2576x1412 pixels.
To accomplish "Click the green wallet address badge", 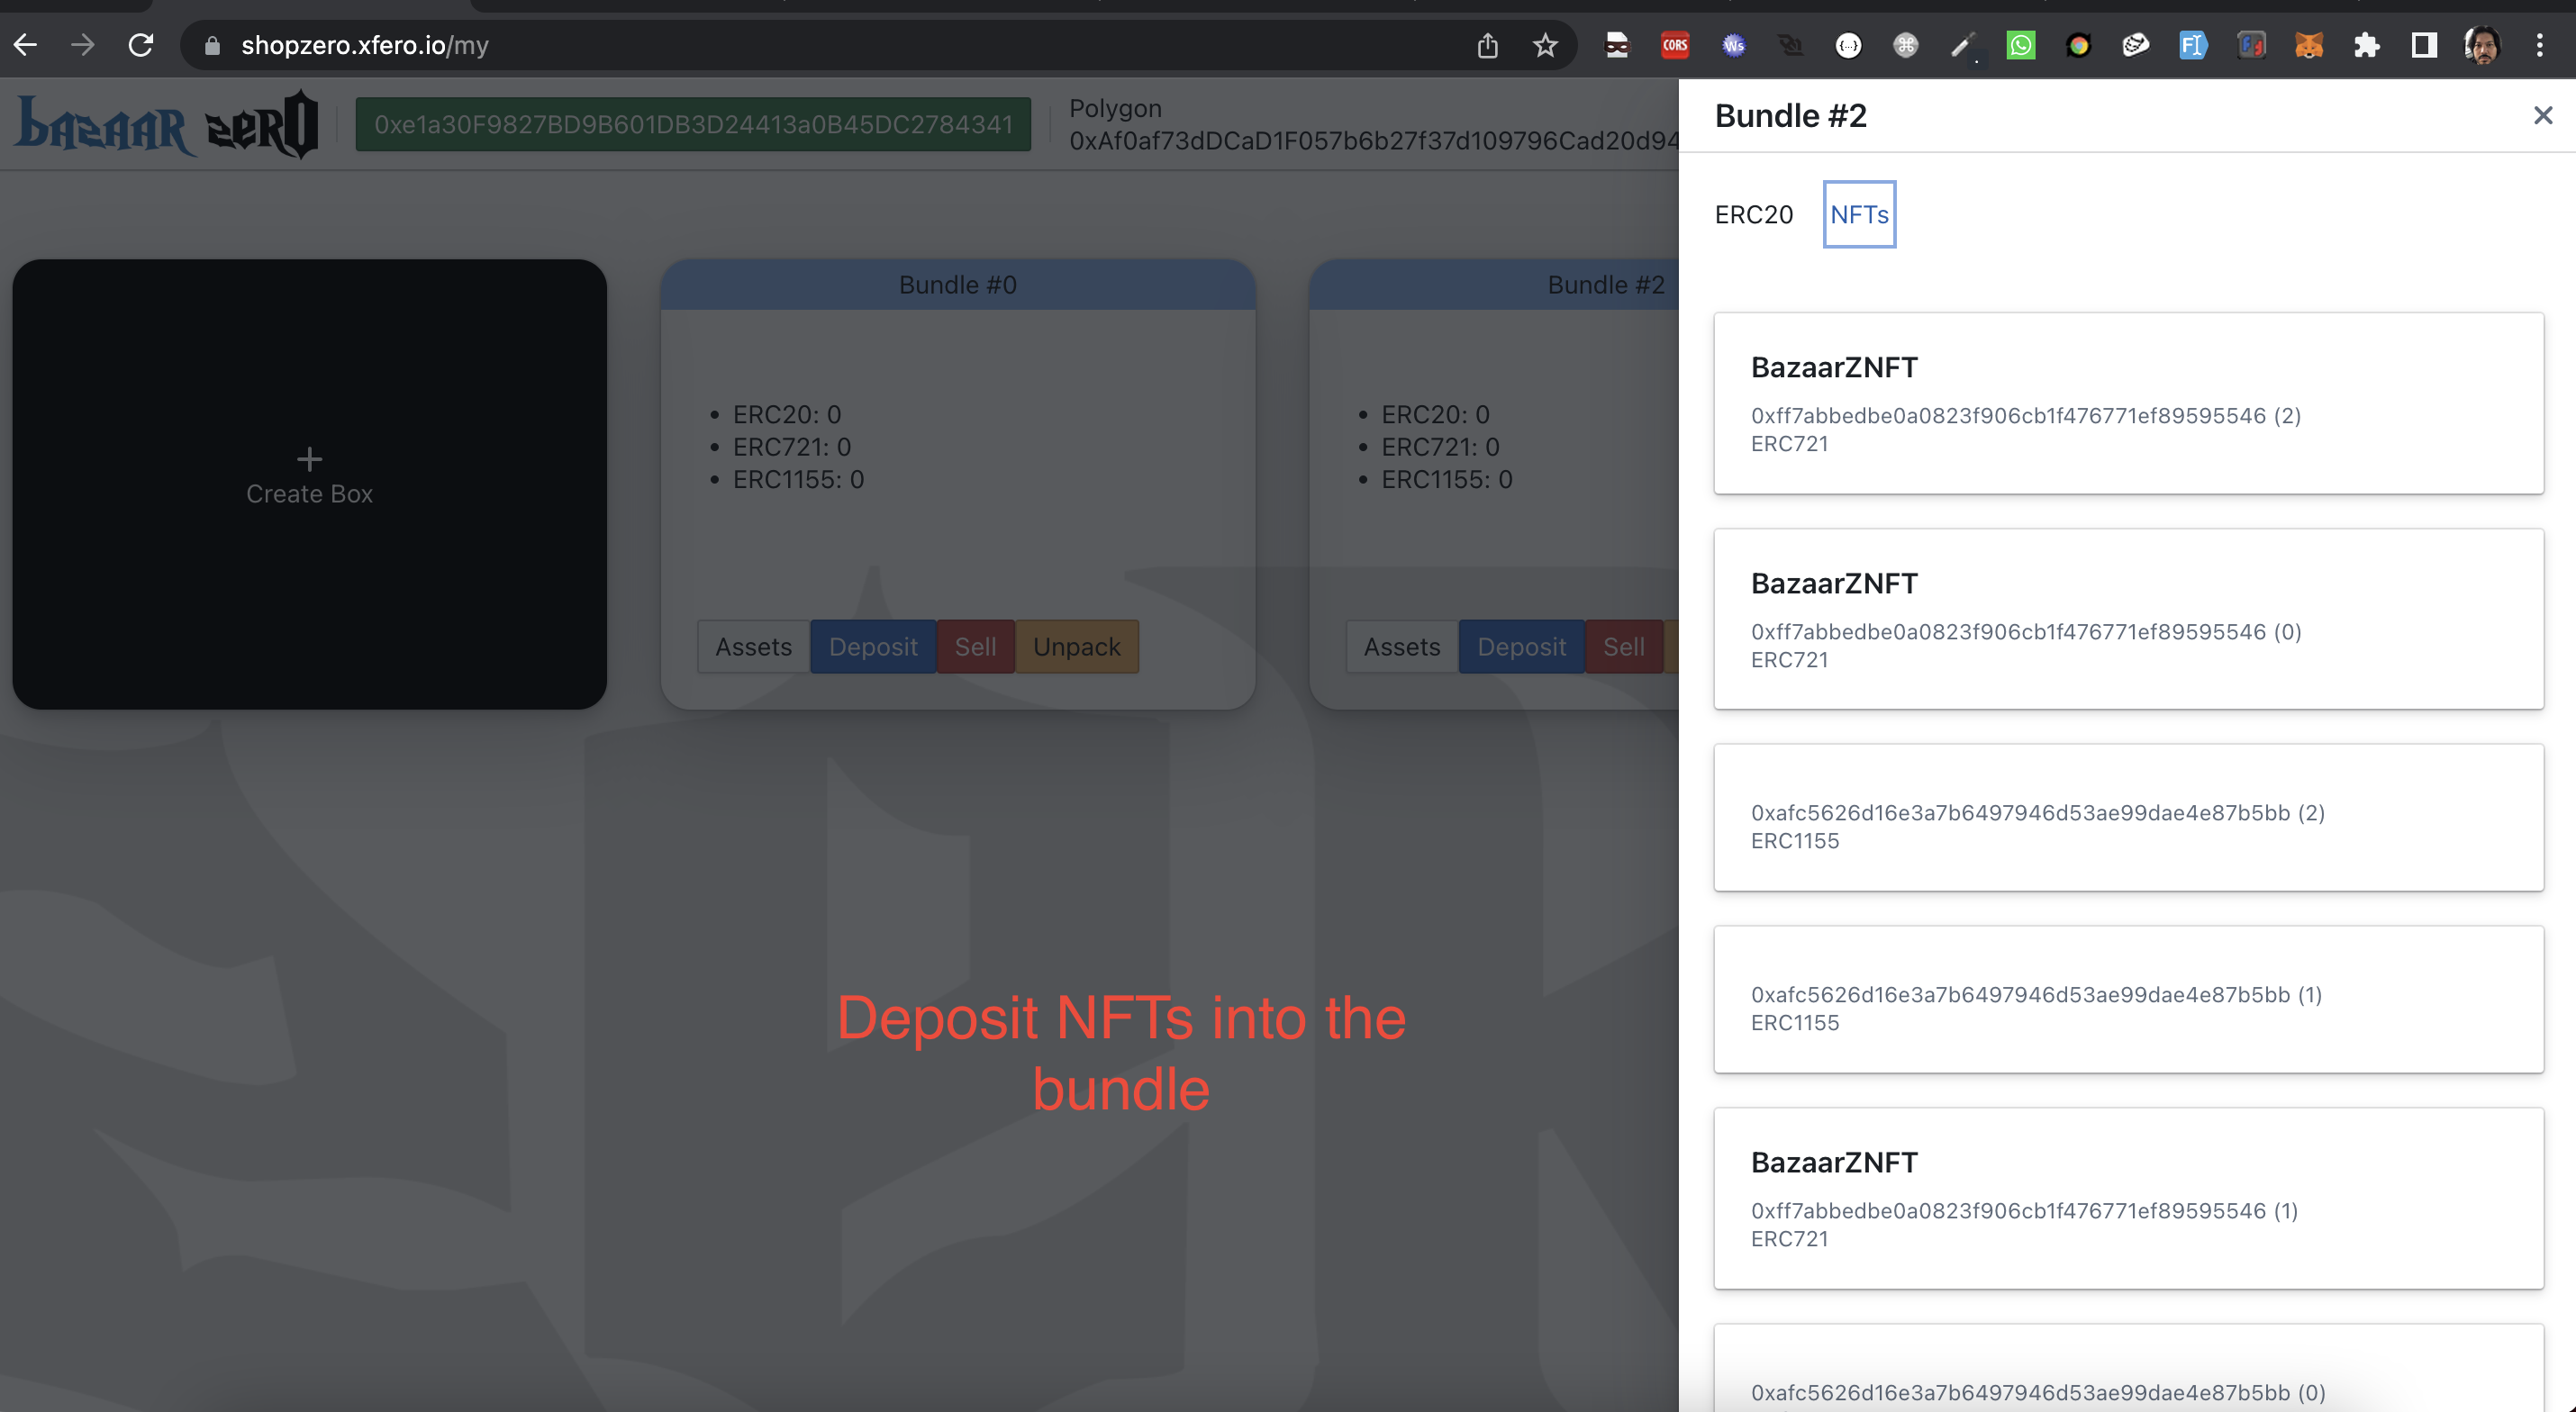I will 693,124.
